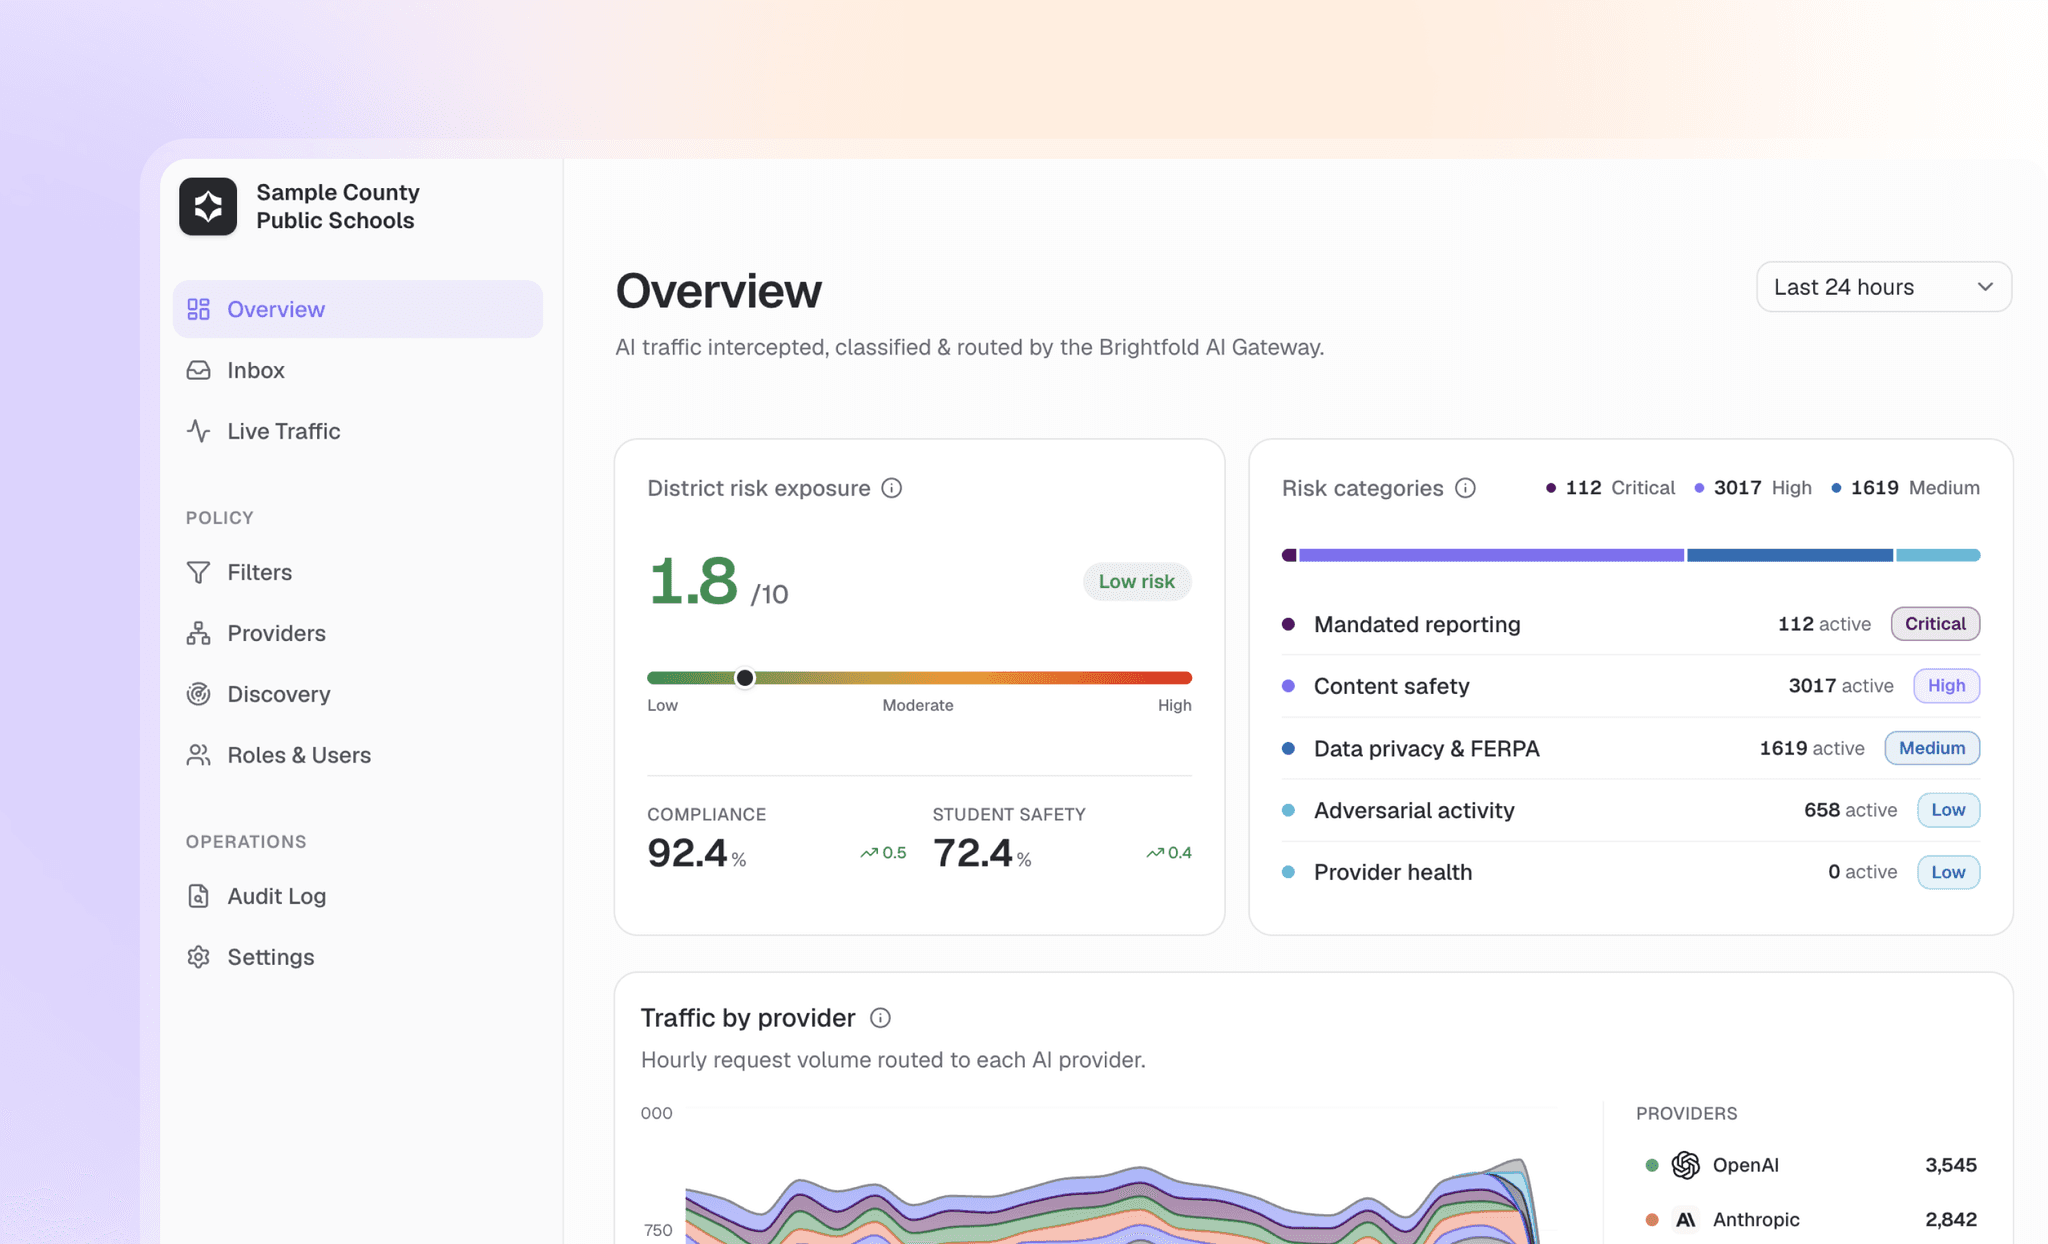Screen dimensions: 2048x1244
Task: Click the Low badge on Adversarial activity
Action: (1948, 810)
